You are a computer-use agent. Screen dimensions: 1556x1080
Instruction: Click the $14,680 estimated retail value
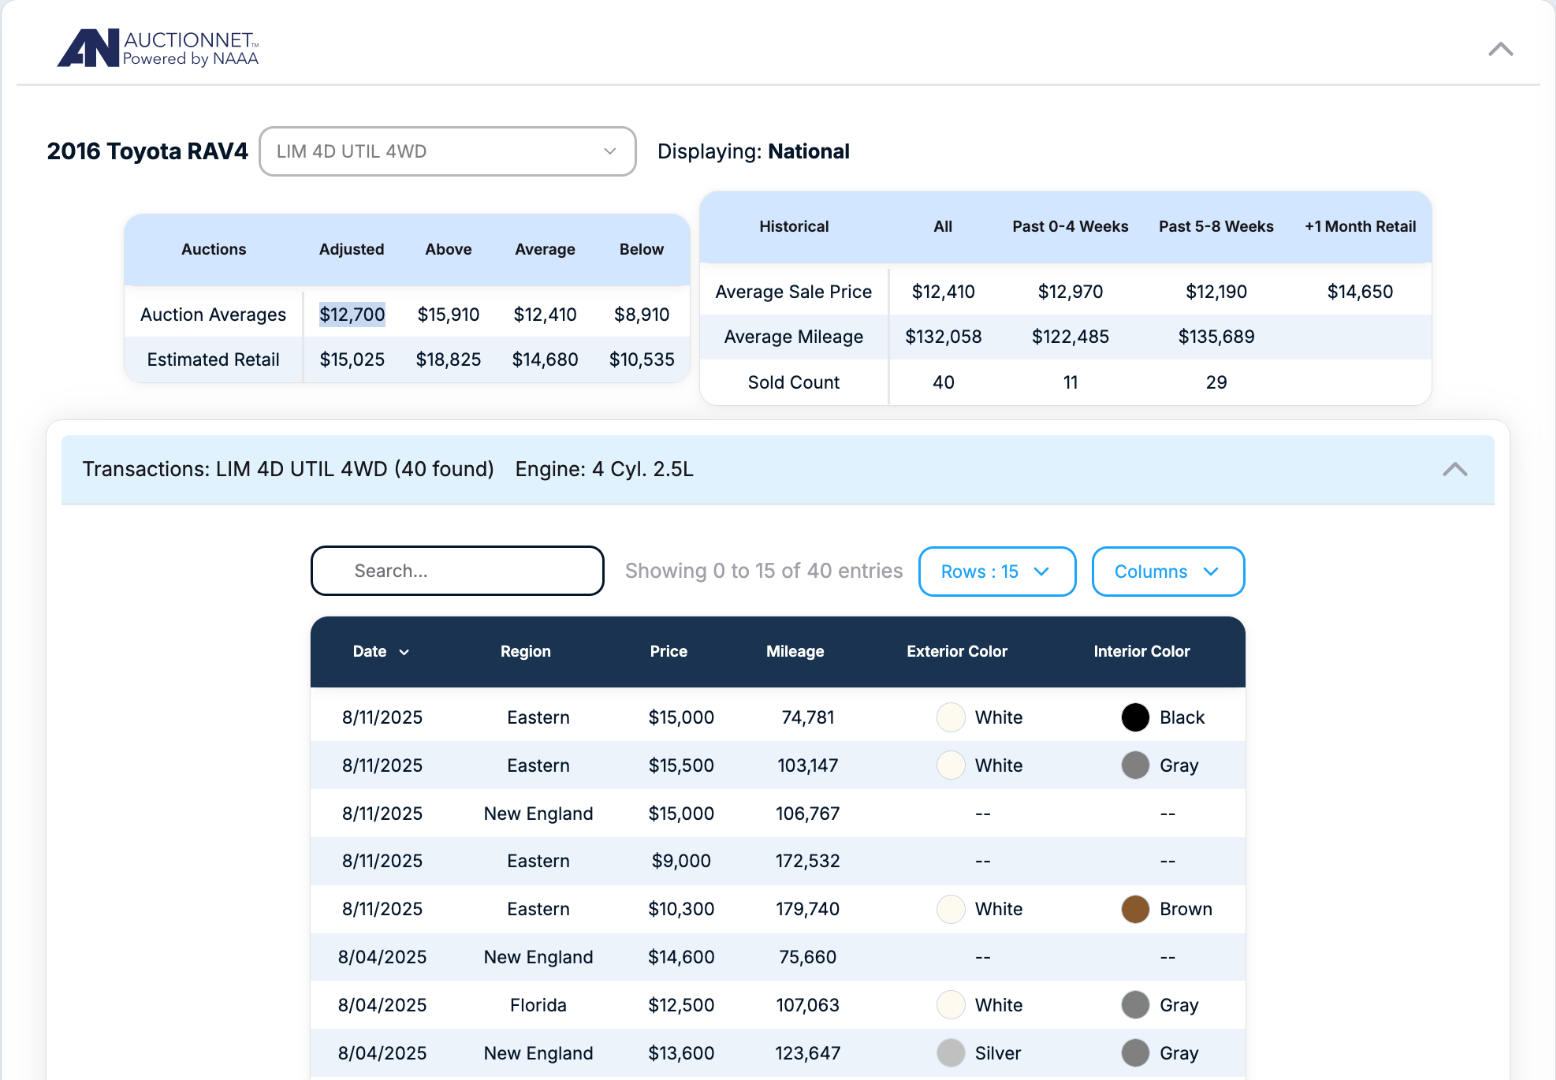click(x=545, y=359)
